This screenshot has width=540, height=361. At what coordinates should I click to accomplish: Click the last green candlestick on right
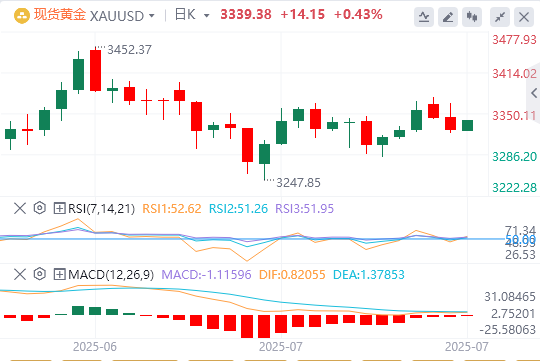[x=467, y=125]
